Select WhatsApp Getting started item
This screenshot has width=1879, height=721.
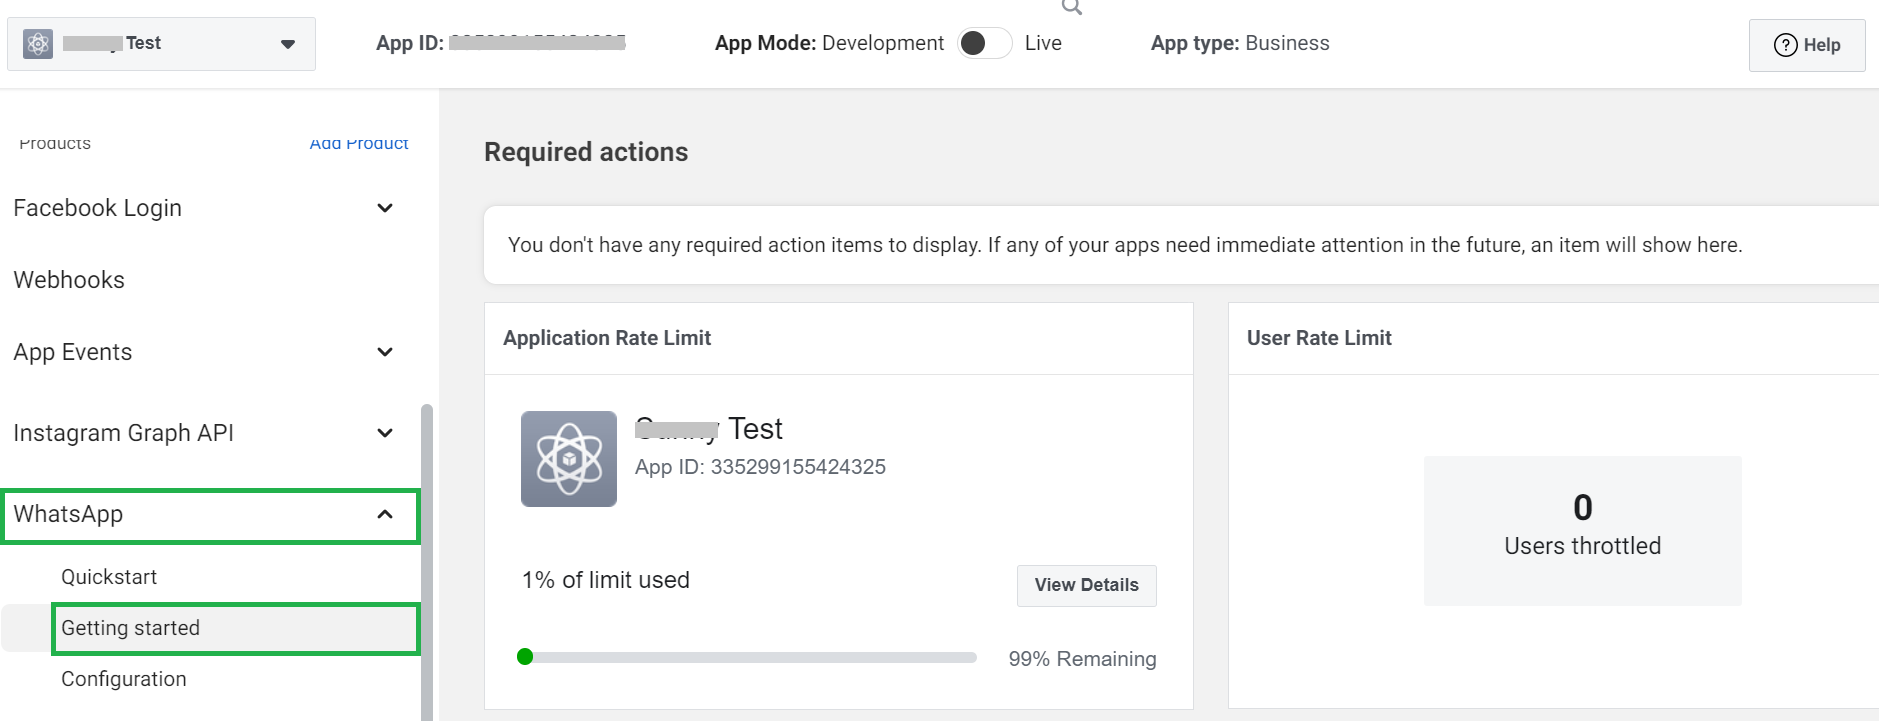[131, 628]
